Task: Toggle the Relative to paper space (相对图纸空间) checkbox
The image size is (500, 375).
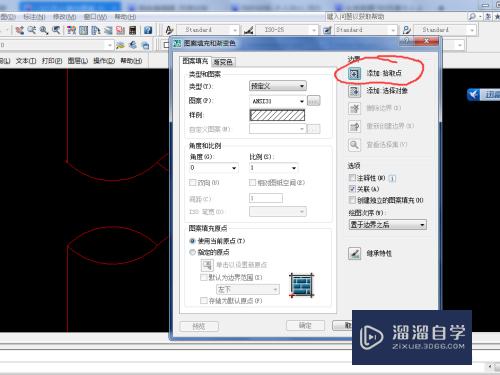Action: [252, 183]
